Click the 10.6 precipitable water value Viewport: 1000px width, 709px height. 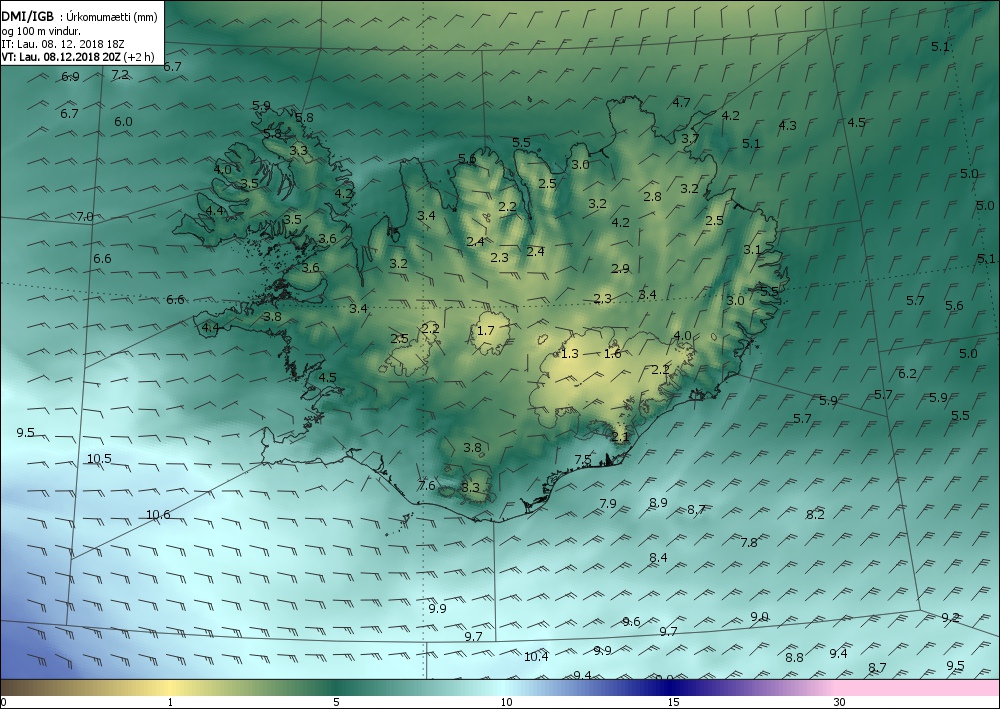(158, 515)
